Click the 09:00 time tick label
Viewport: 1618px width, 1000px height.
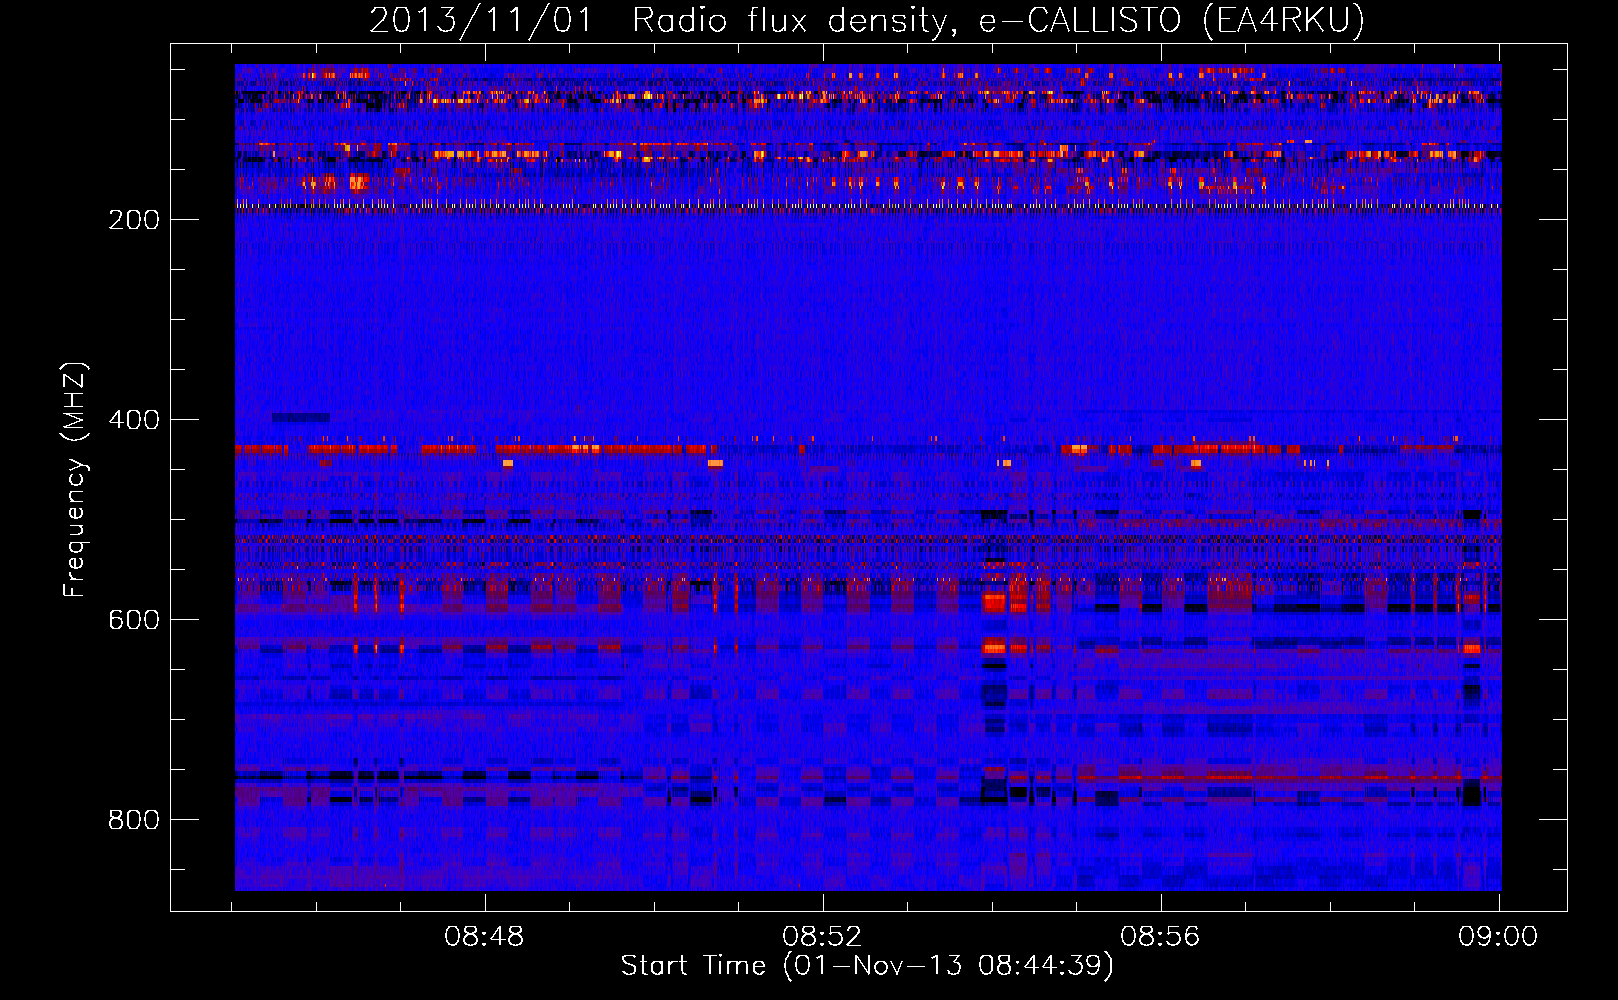click(1498, 937)
